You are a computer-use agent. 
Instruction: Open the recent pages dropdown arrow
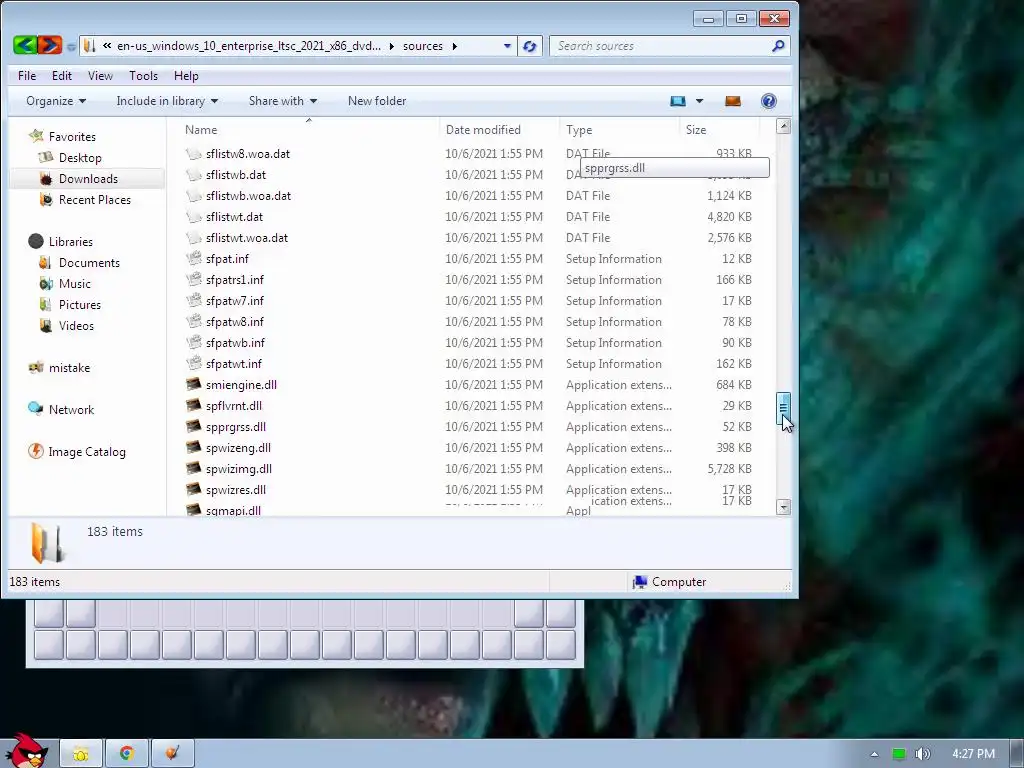(71, 46)
